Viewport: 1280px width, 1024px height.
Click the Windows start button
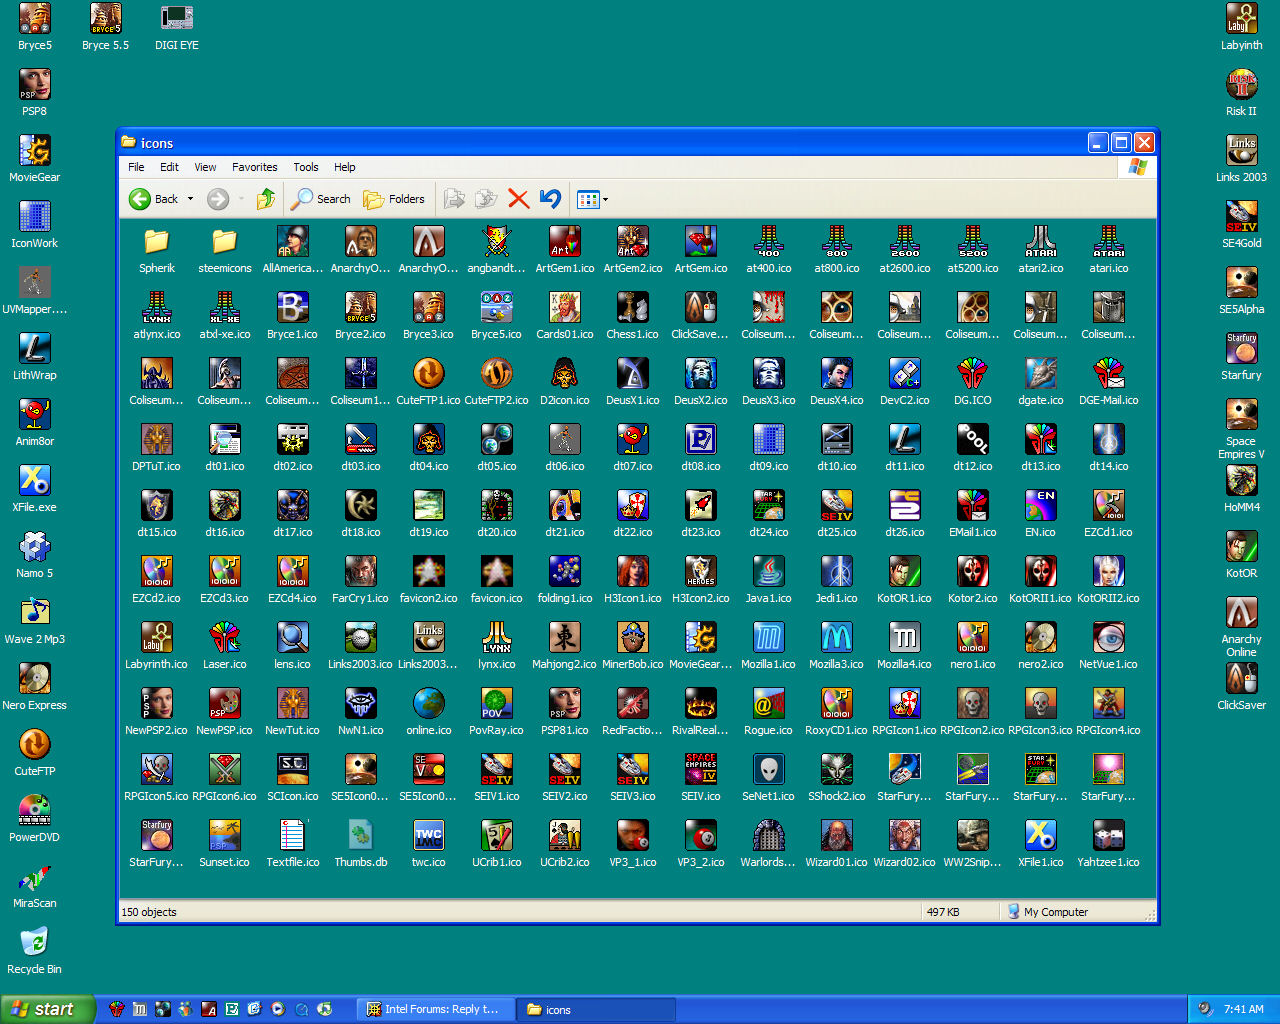pyautogui.click(x=47, y=1009)
